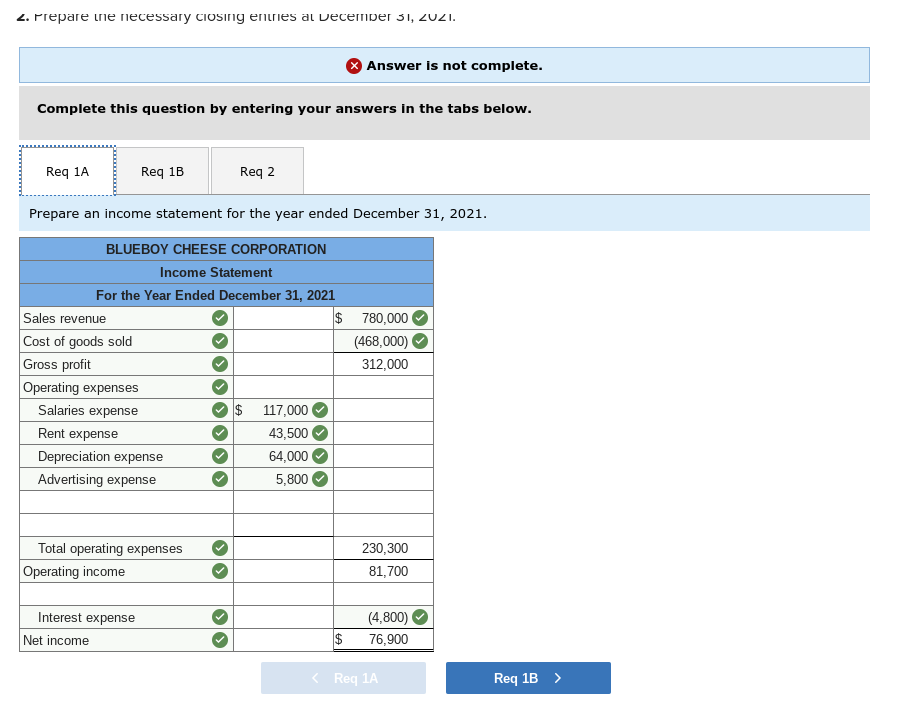Click the 'Prepare an income statement' instruction text
Viewport: 919px width, 714px height.
pos(258,213)
